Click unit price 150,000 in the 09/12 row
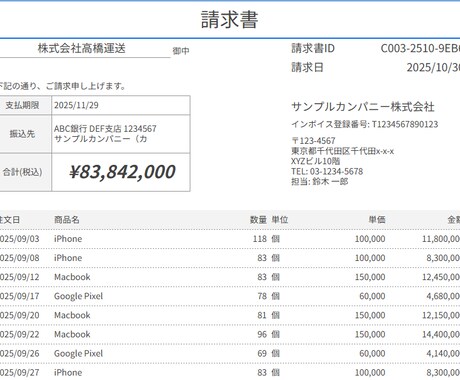Viewport: 460px width, 380px height. coord(370,277)
